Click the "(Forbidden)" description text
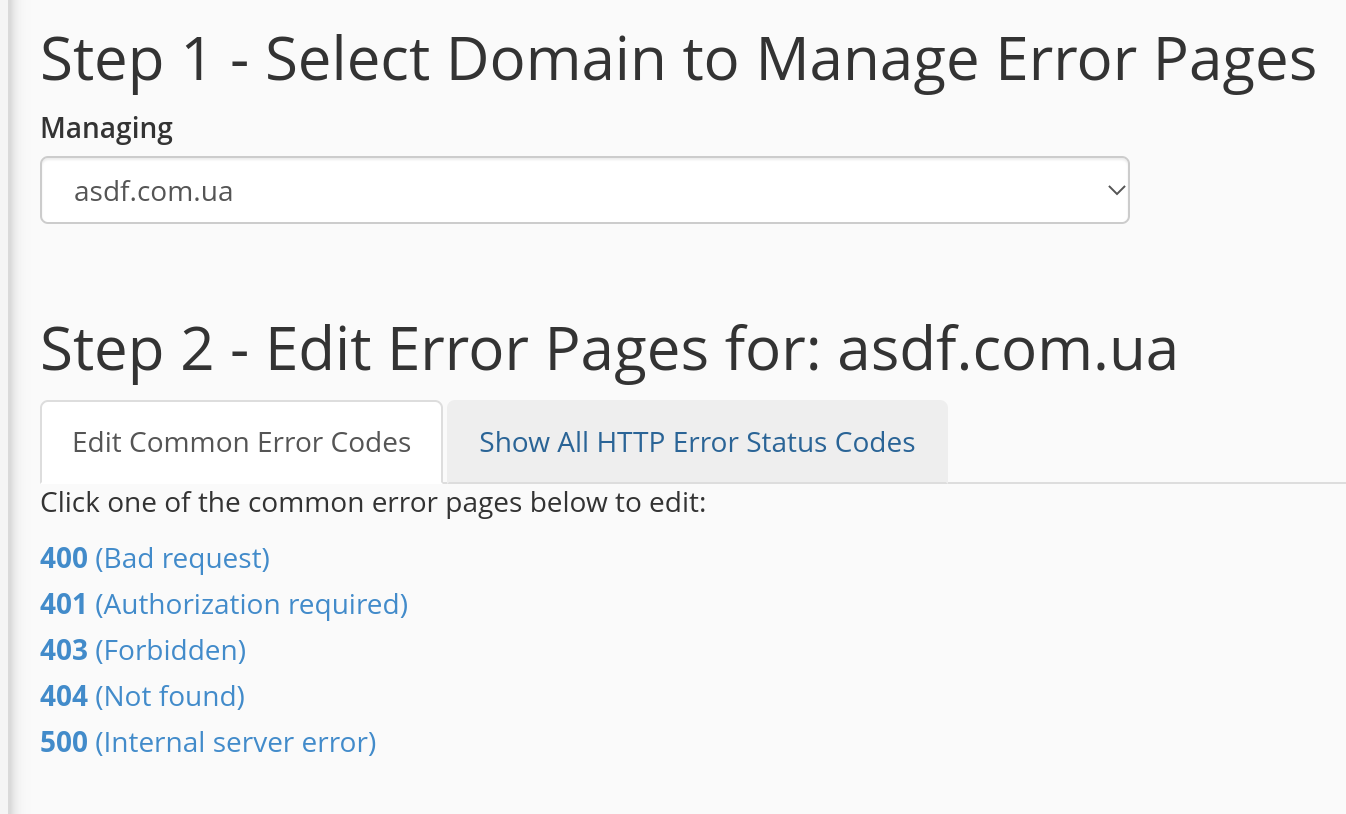This screenshot has width=1346, height=814. coord(171,650)
